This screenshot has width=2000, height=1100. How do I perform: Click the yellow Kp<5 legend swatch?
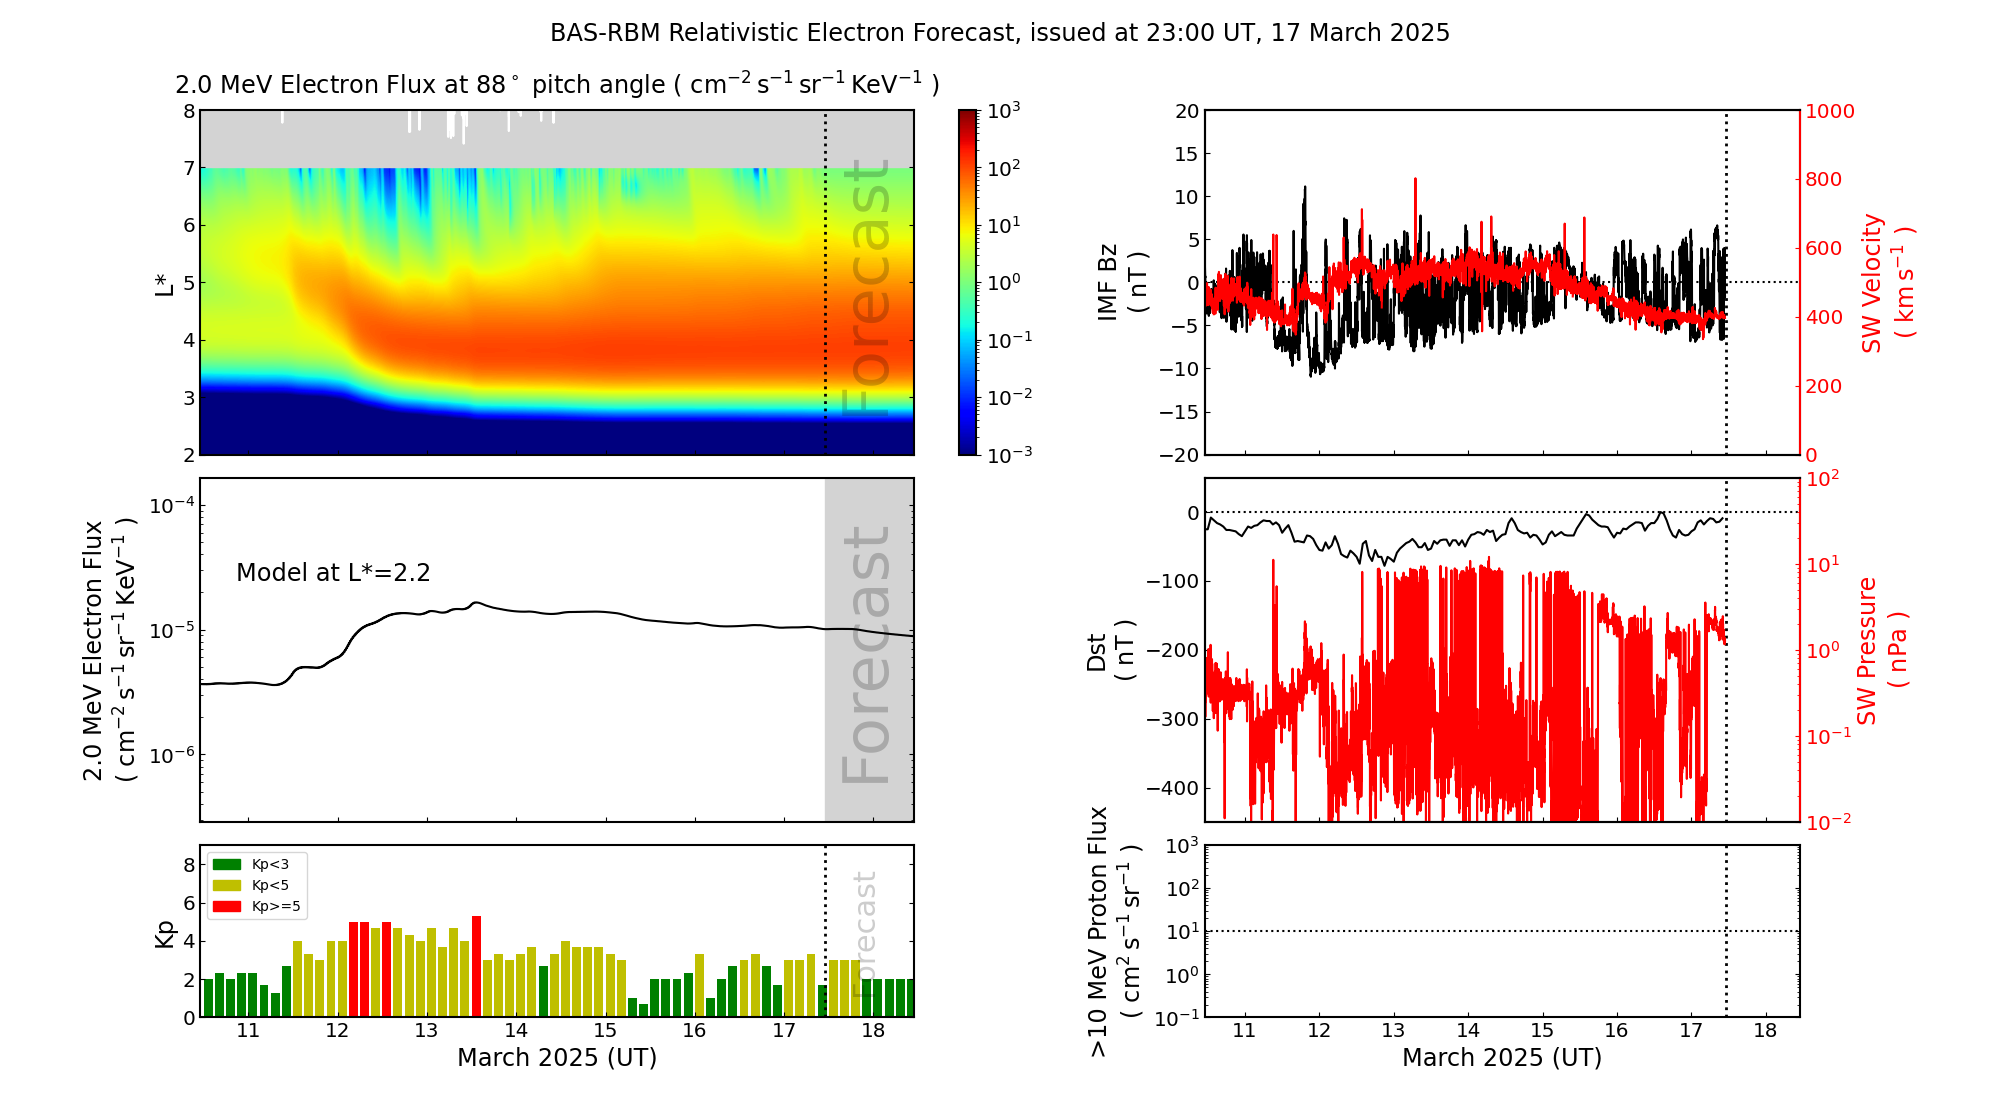click(227, 885)
